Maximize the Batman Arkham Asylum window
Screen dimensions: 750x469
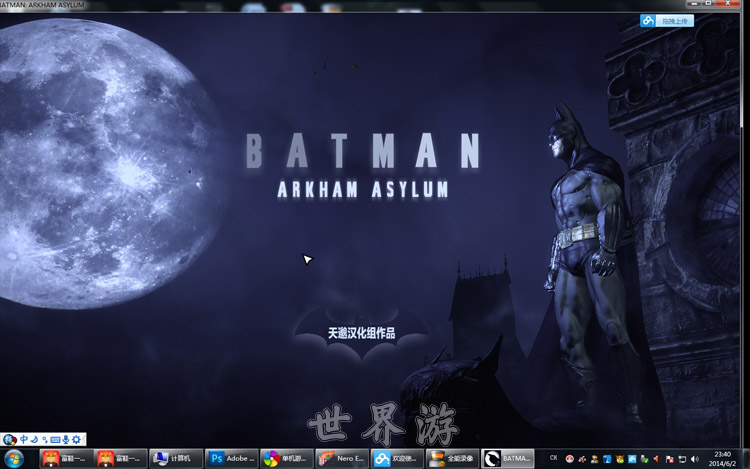point(709,4)
